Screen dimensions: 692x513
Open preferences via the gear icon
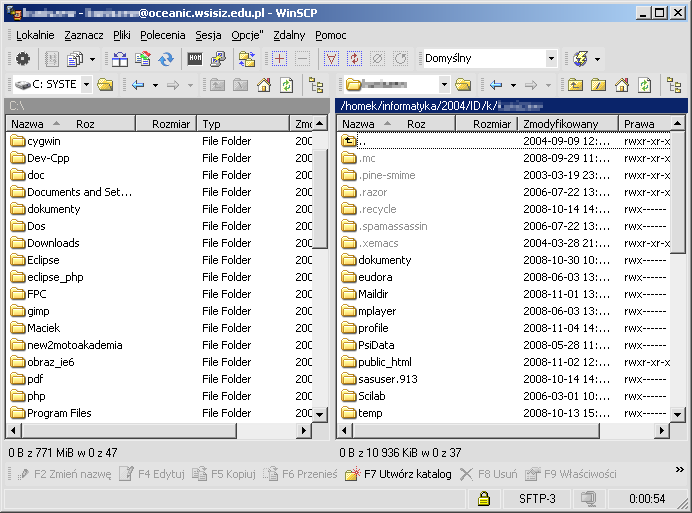coord(23,59)
